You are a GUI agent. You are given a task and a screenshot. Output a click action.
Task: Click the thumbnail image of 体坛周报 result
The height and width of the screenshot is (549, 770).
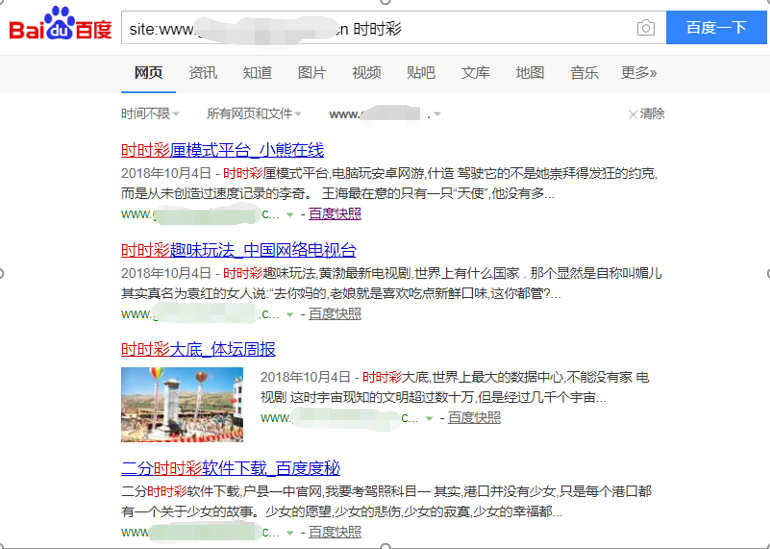pos(182,404)
